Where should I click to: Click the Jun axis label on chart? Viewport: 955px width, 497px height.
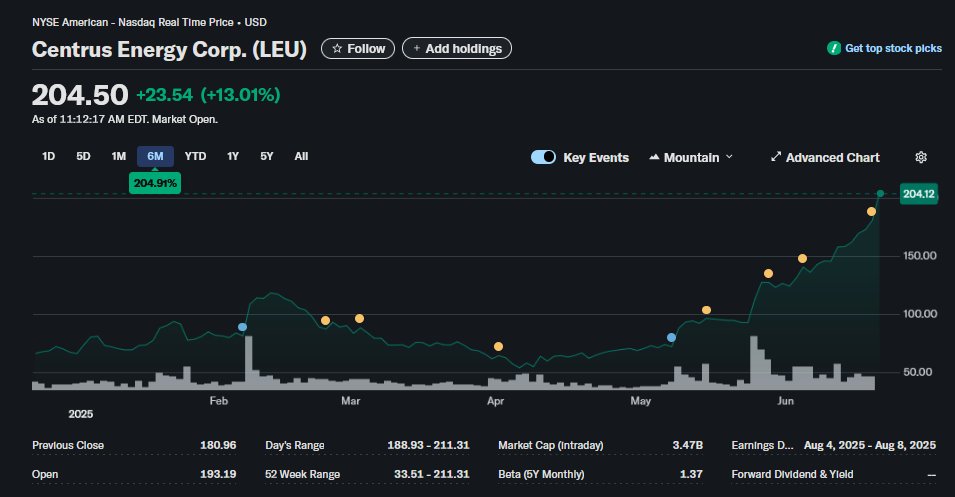click(x=786, y=401)
